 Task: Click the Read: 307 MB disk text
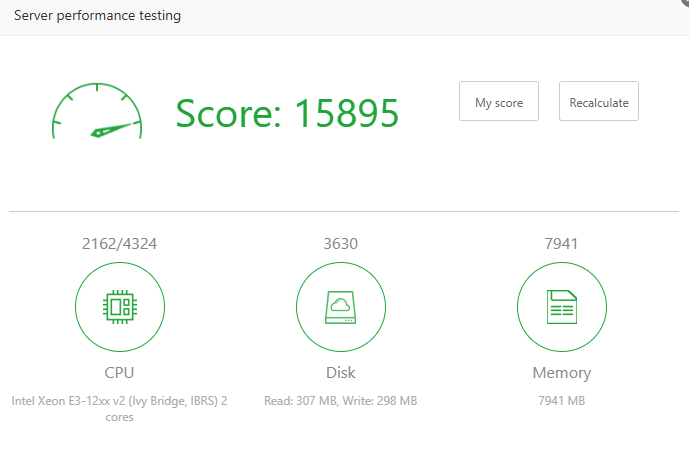300,401
